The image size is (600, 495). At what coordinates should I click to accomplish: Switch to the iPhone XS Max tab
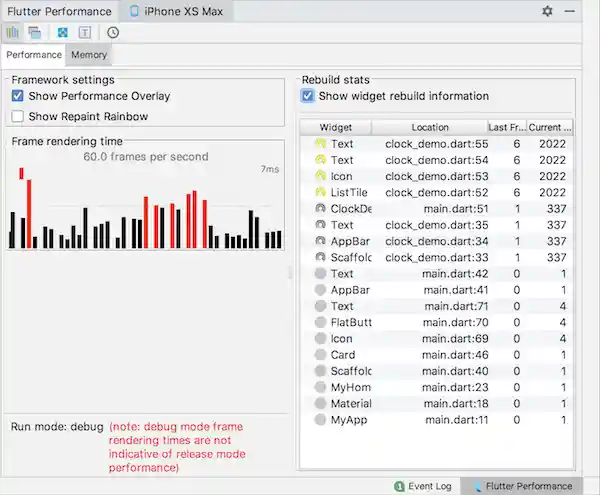click(x=176, y=11)
